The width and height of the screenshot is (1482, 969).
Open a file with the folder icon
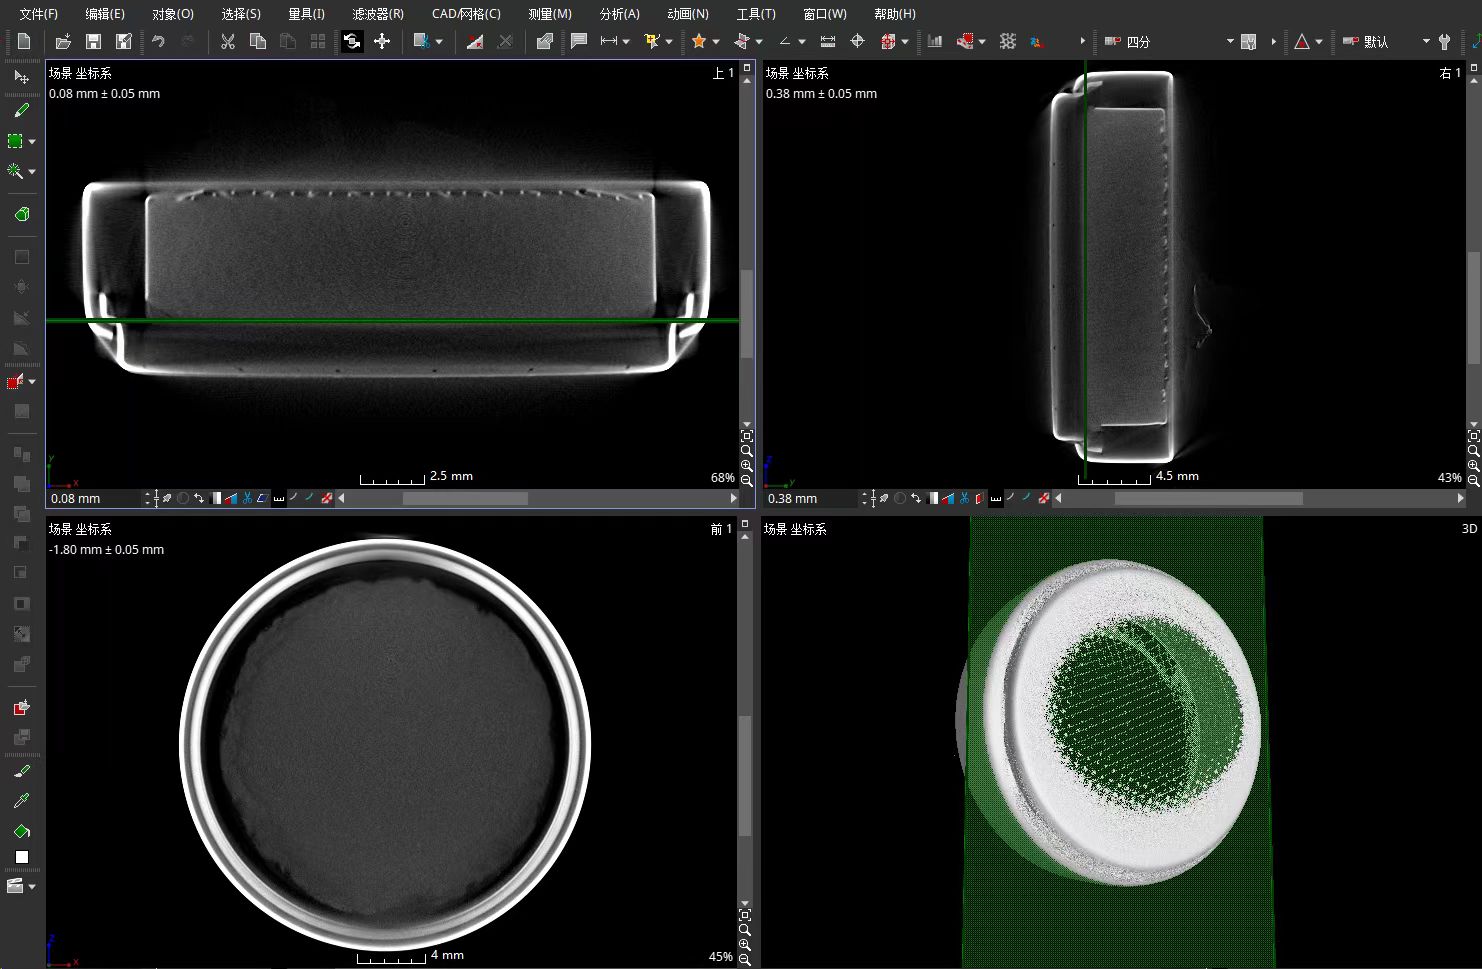coord(63,41)
